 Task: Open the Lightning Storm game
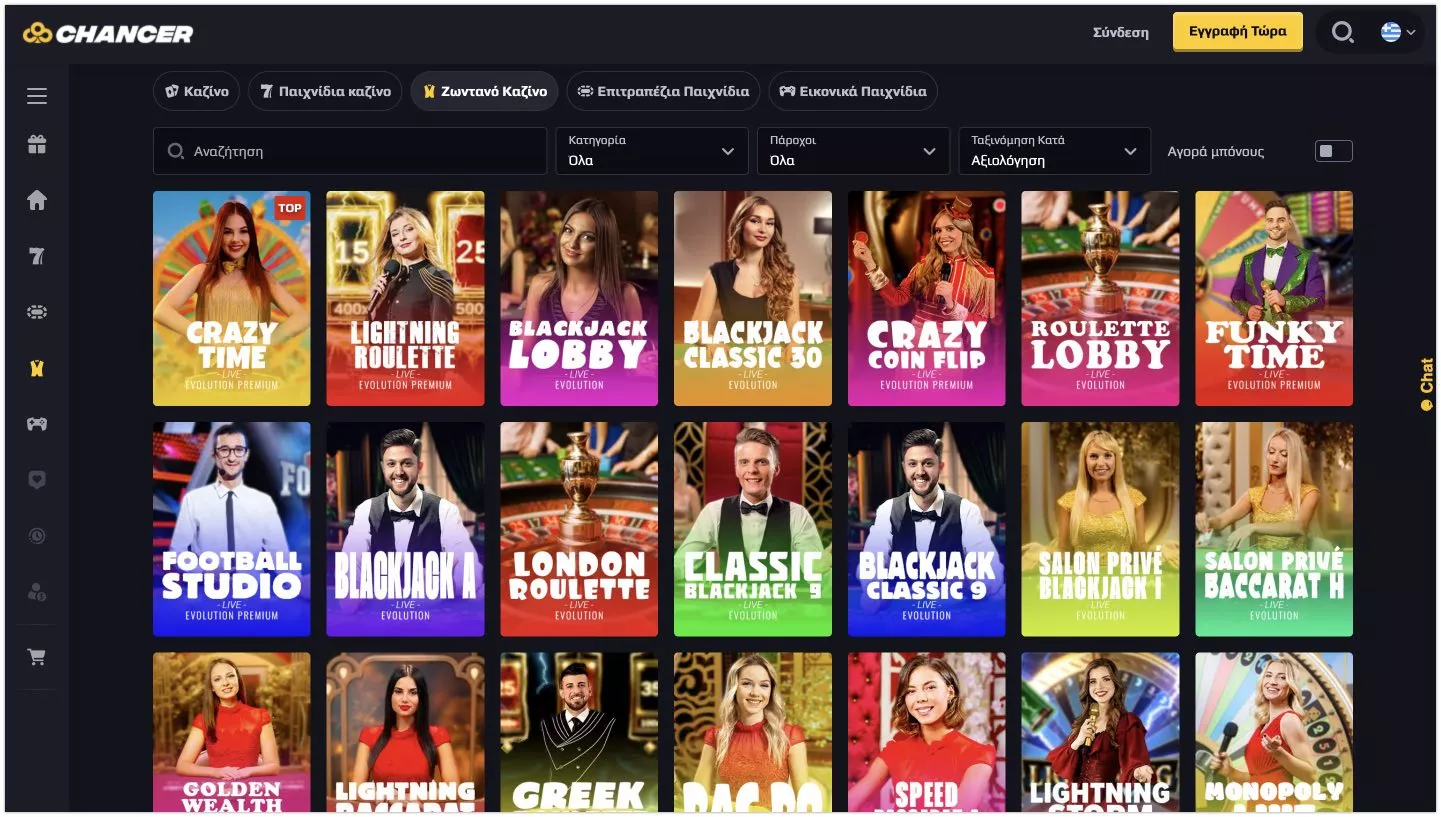[x=1100, y=732]
